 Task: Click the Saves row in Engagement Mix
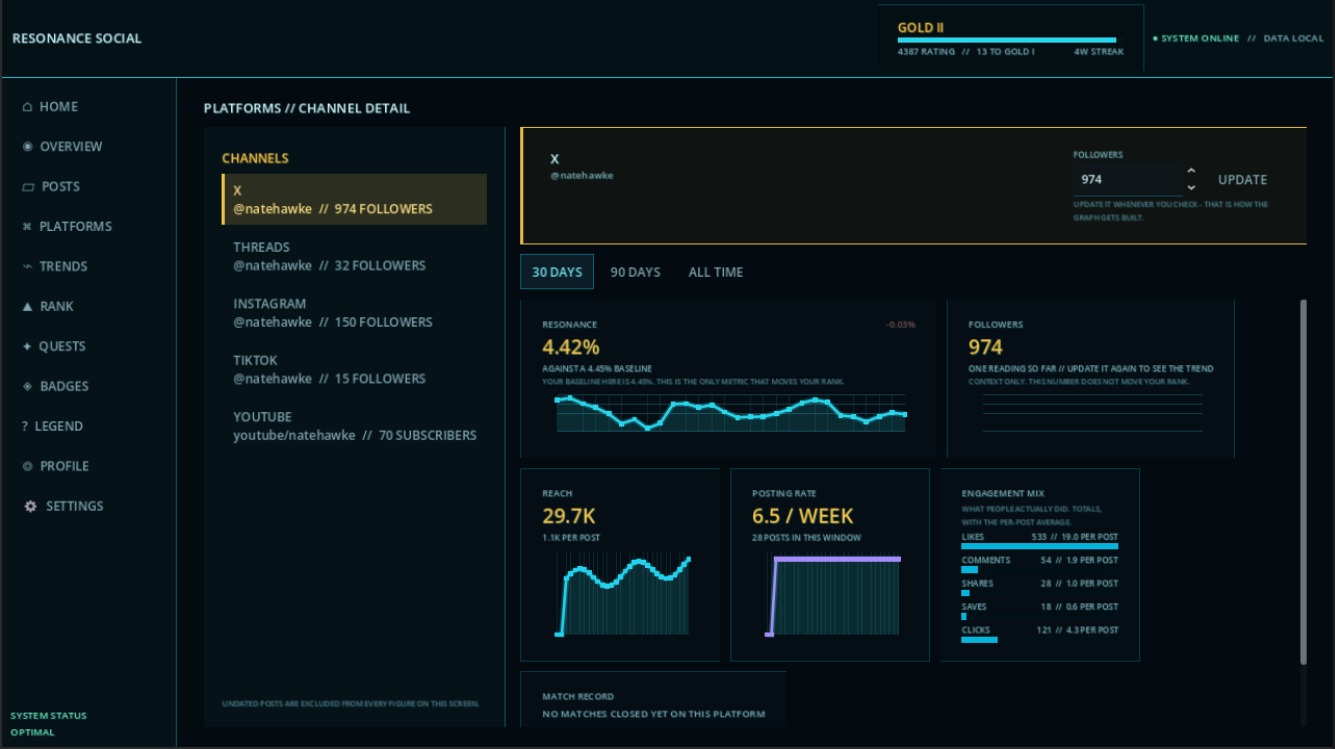(x=1040, y=610)
